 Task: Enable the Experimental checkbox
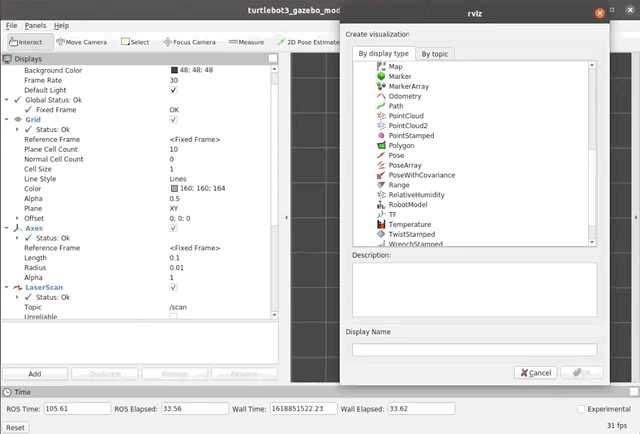tap(582, 409)
